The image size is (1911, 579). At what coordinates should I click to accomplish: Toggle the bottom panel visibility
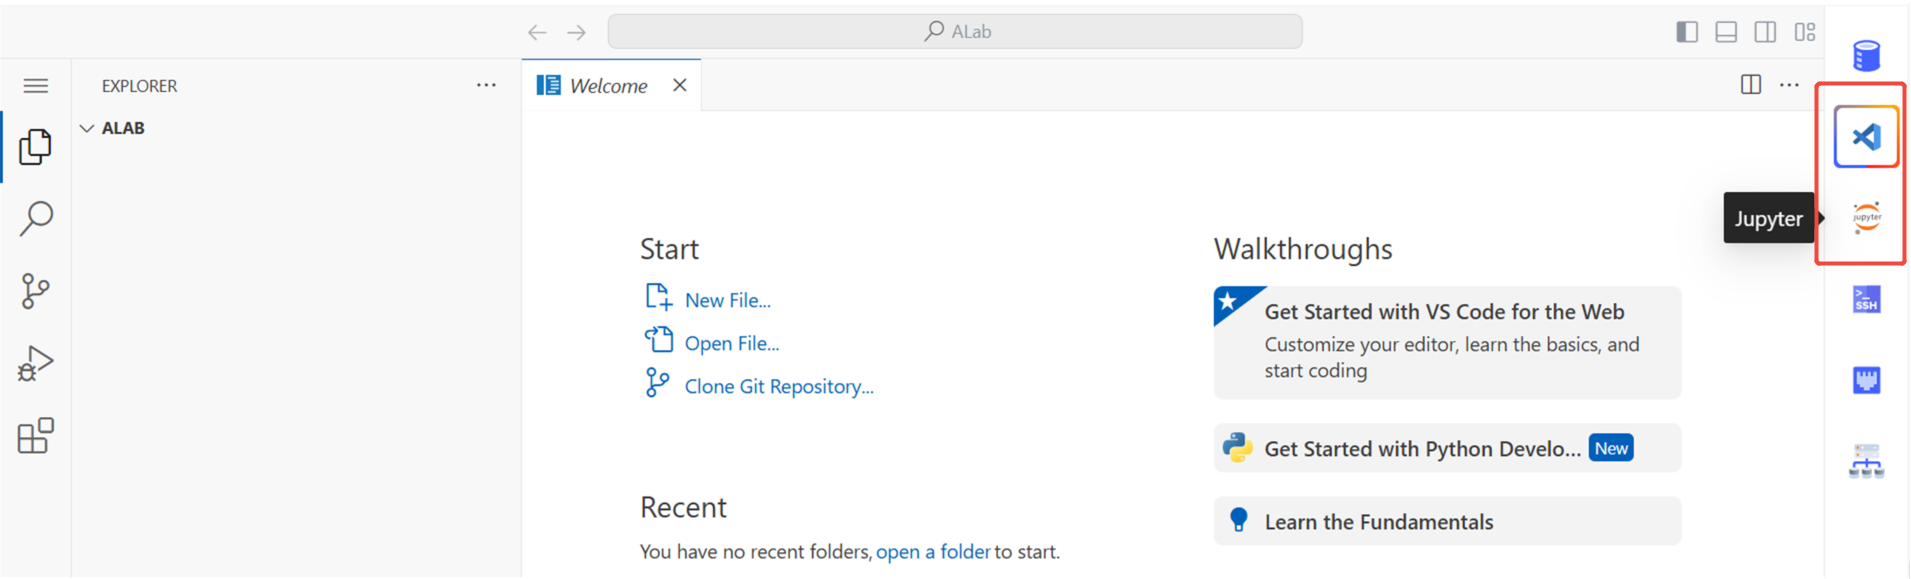(x=1726, y=32)
